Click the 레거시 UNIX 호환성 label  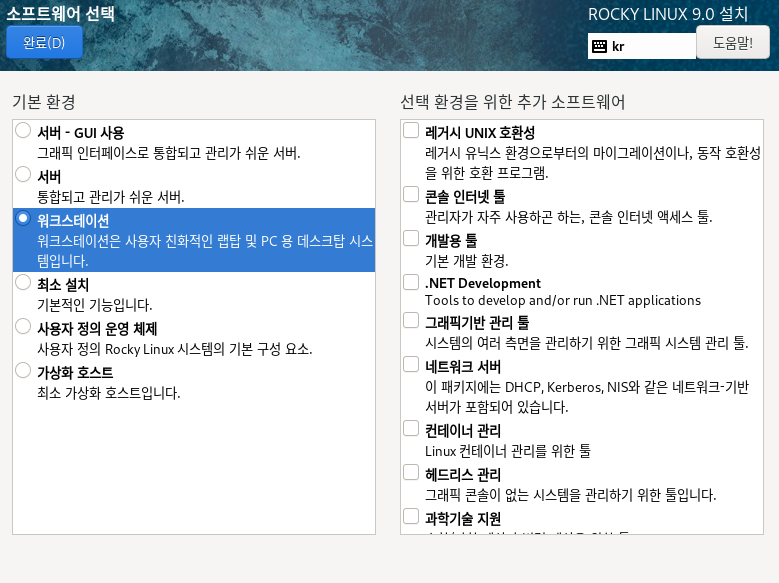pos(480,133)
